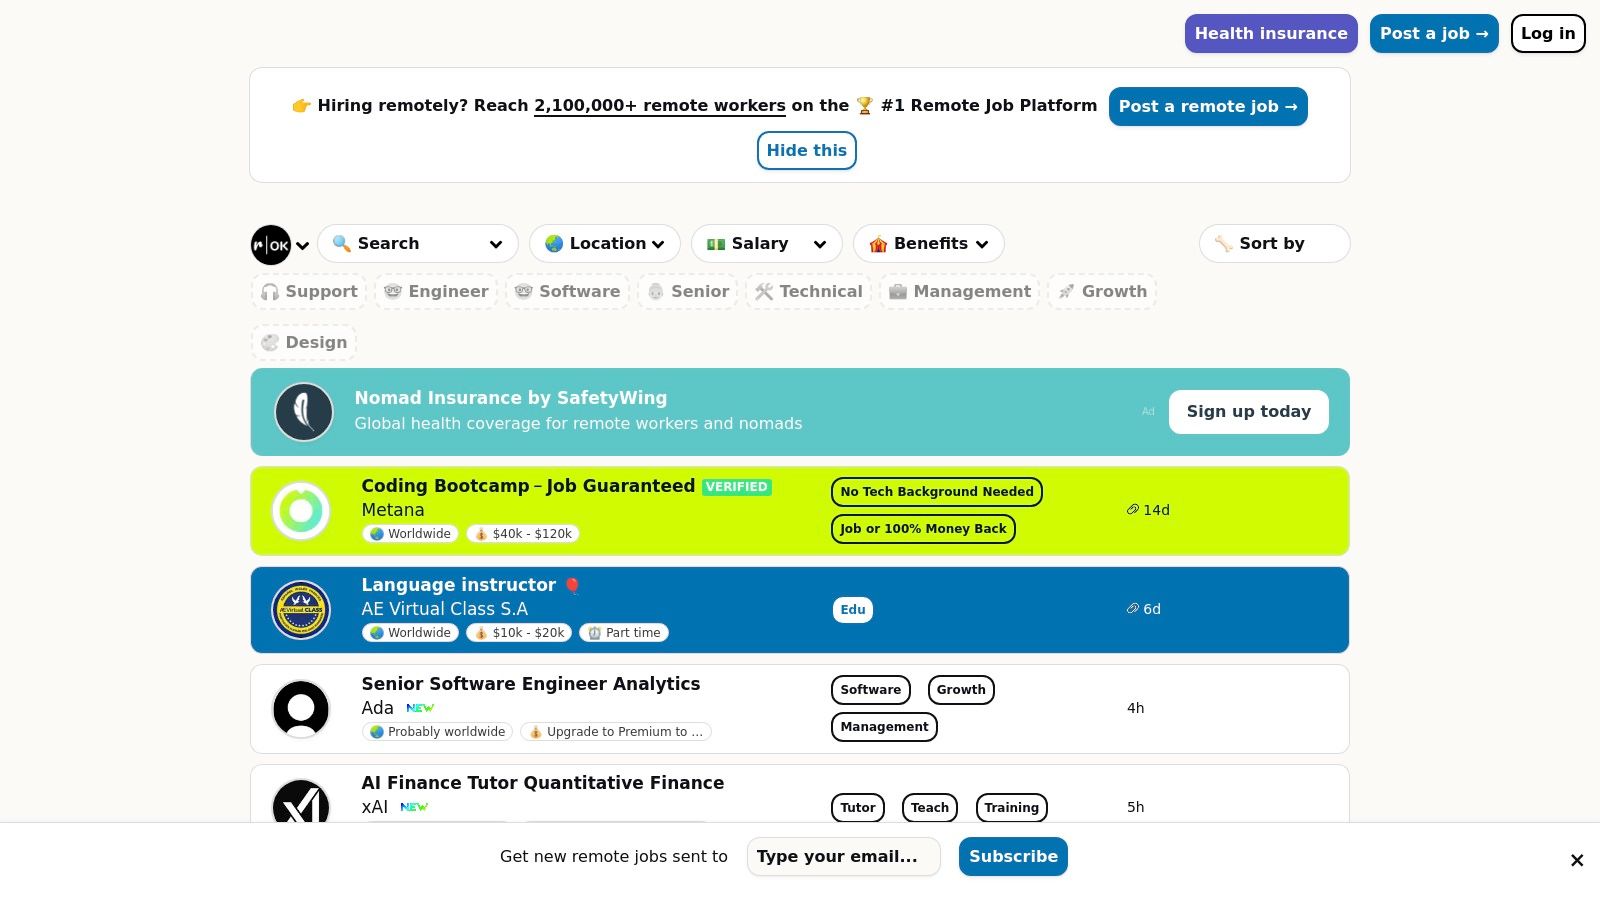
Task: Open the Salary filter dropdown
Action: (x=766, y=244)
